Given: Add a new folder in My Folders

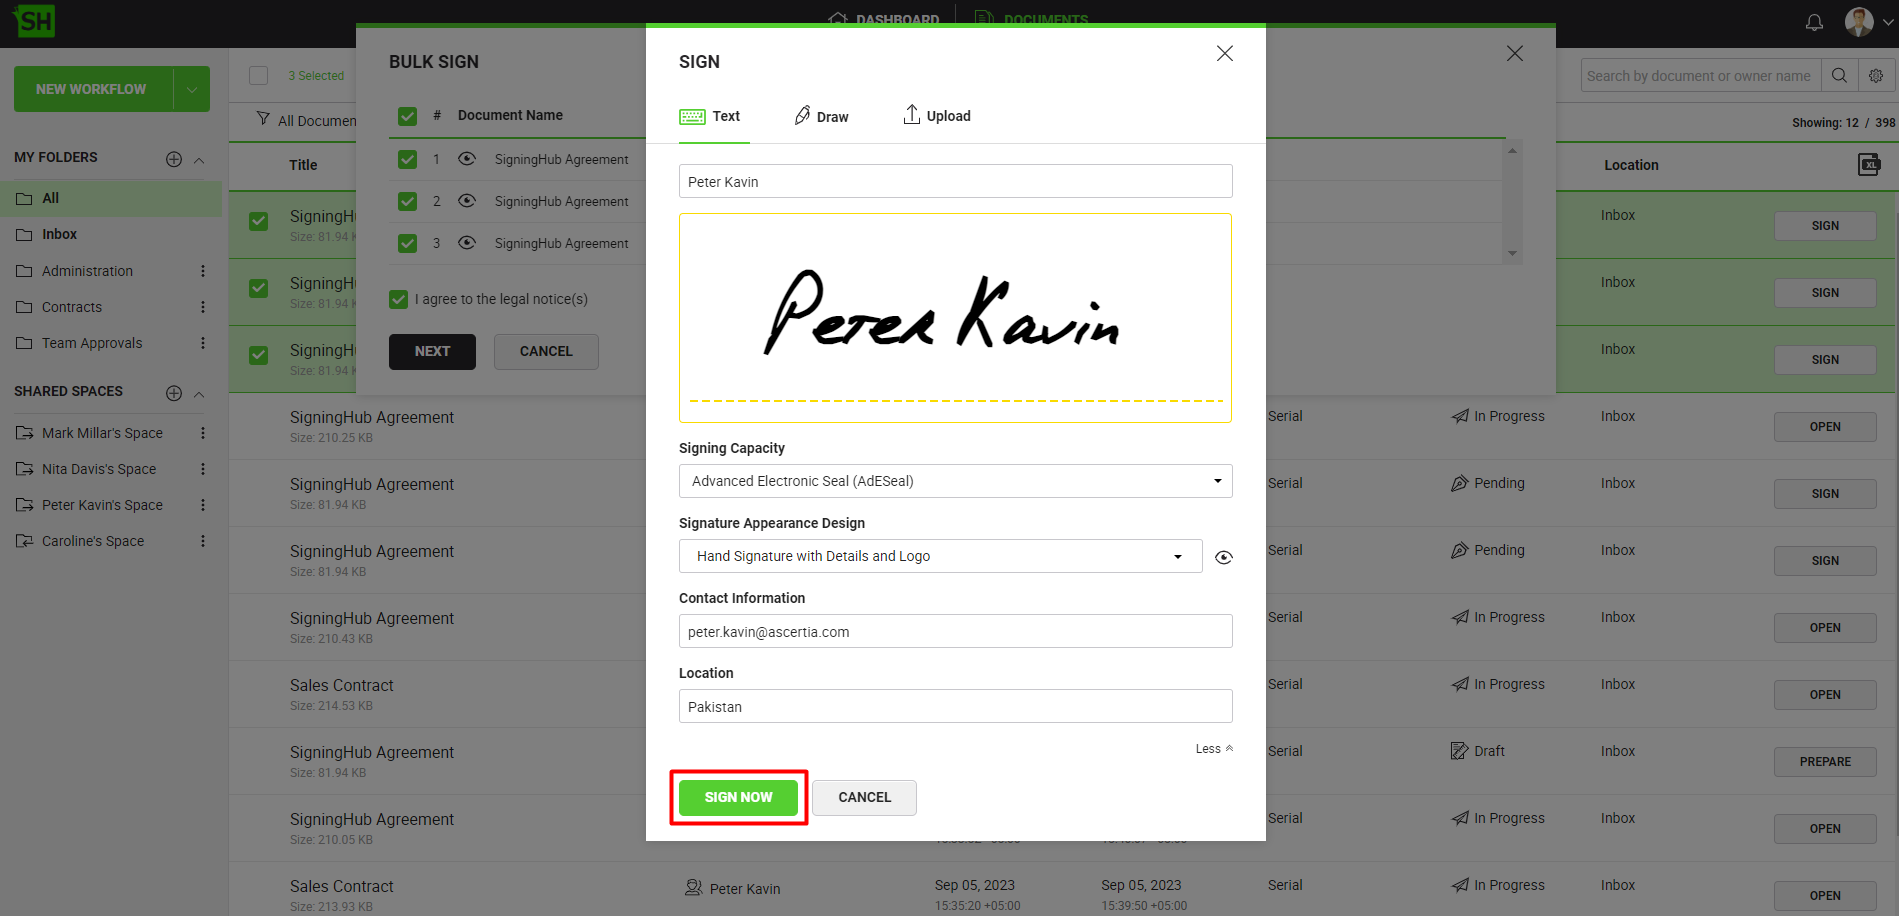Looking at the screenshot, I should [174, 159].
